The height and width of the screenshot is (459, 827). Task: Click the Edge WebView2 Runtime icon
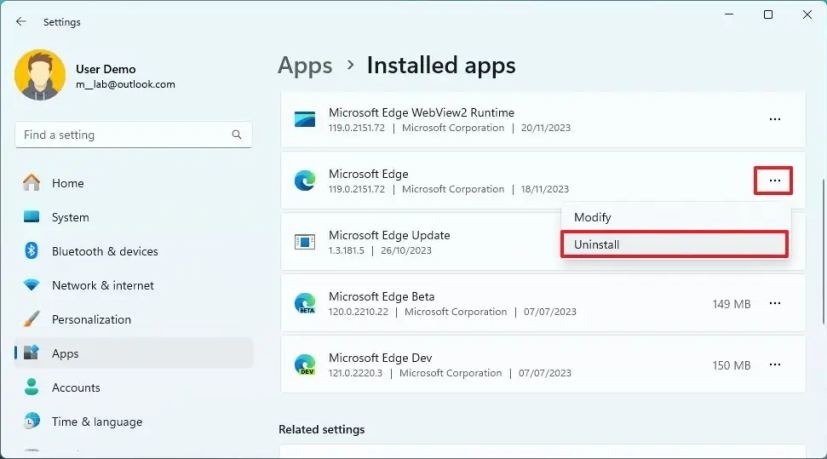tap(305, 120)
